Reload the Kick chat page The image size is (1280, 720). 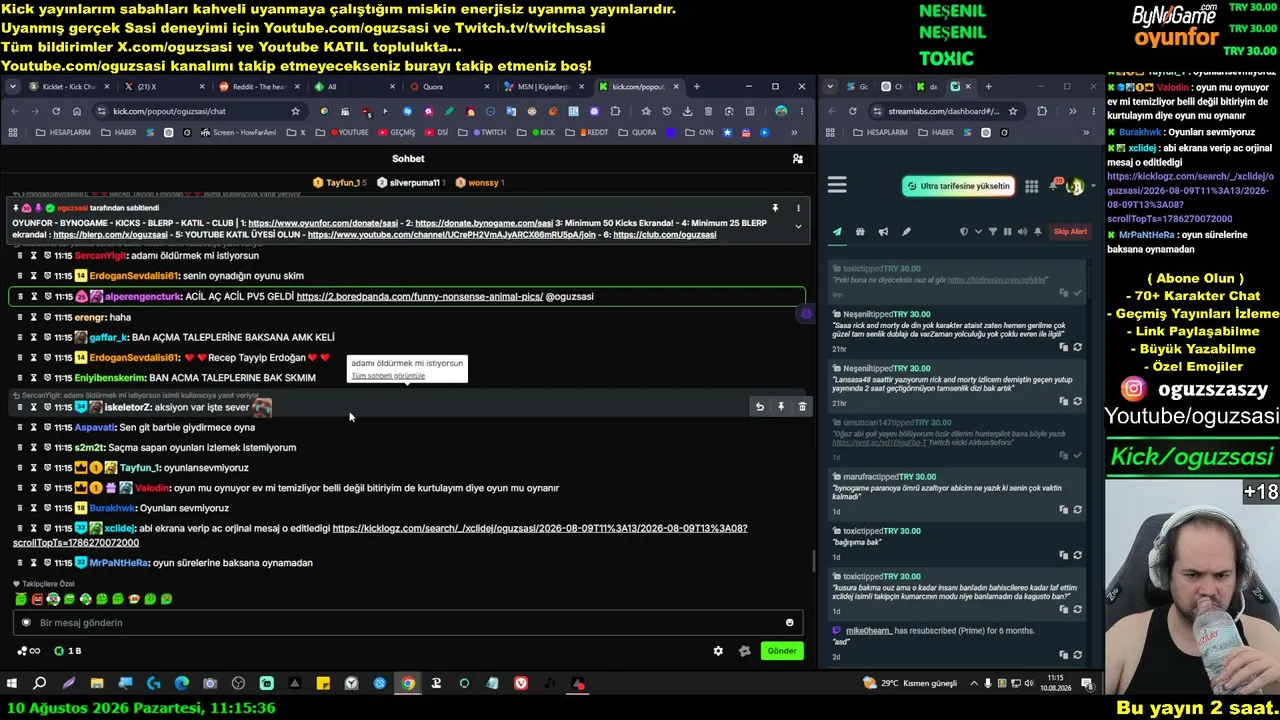(56, 111)
